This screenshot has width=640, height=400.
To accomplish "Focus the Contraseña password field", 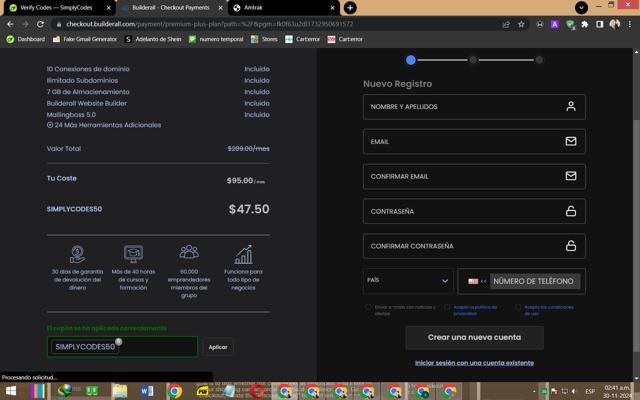I will click(x=474, y=211).
